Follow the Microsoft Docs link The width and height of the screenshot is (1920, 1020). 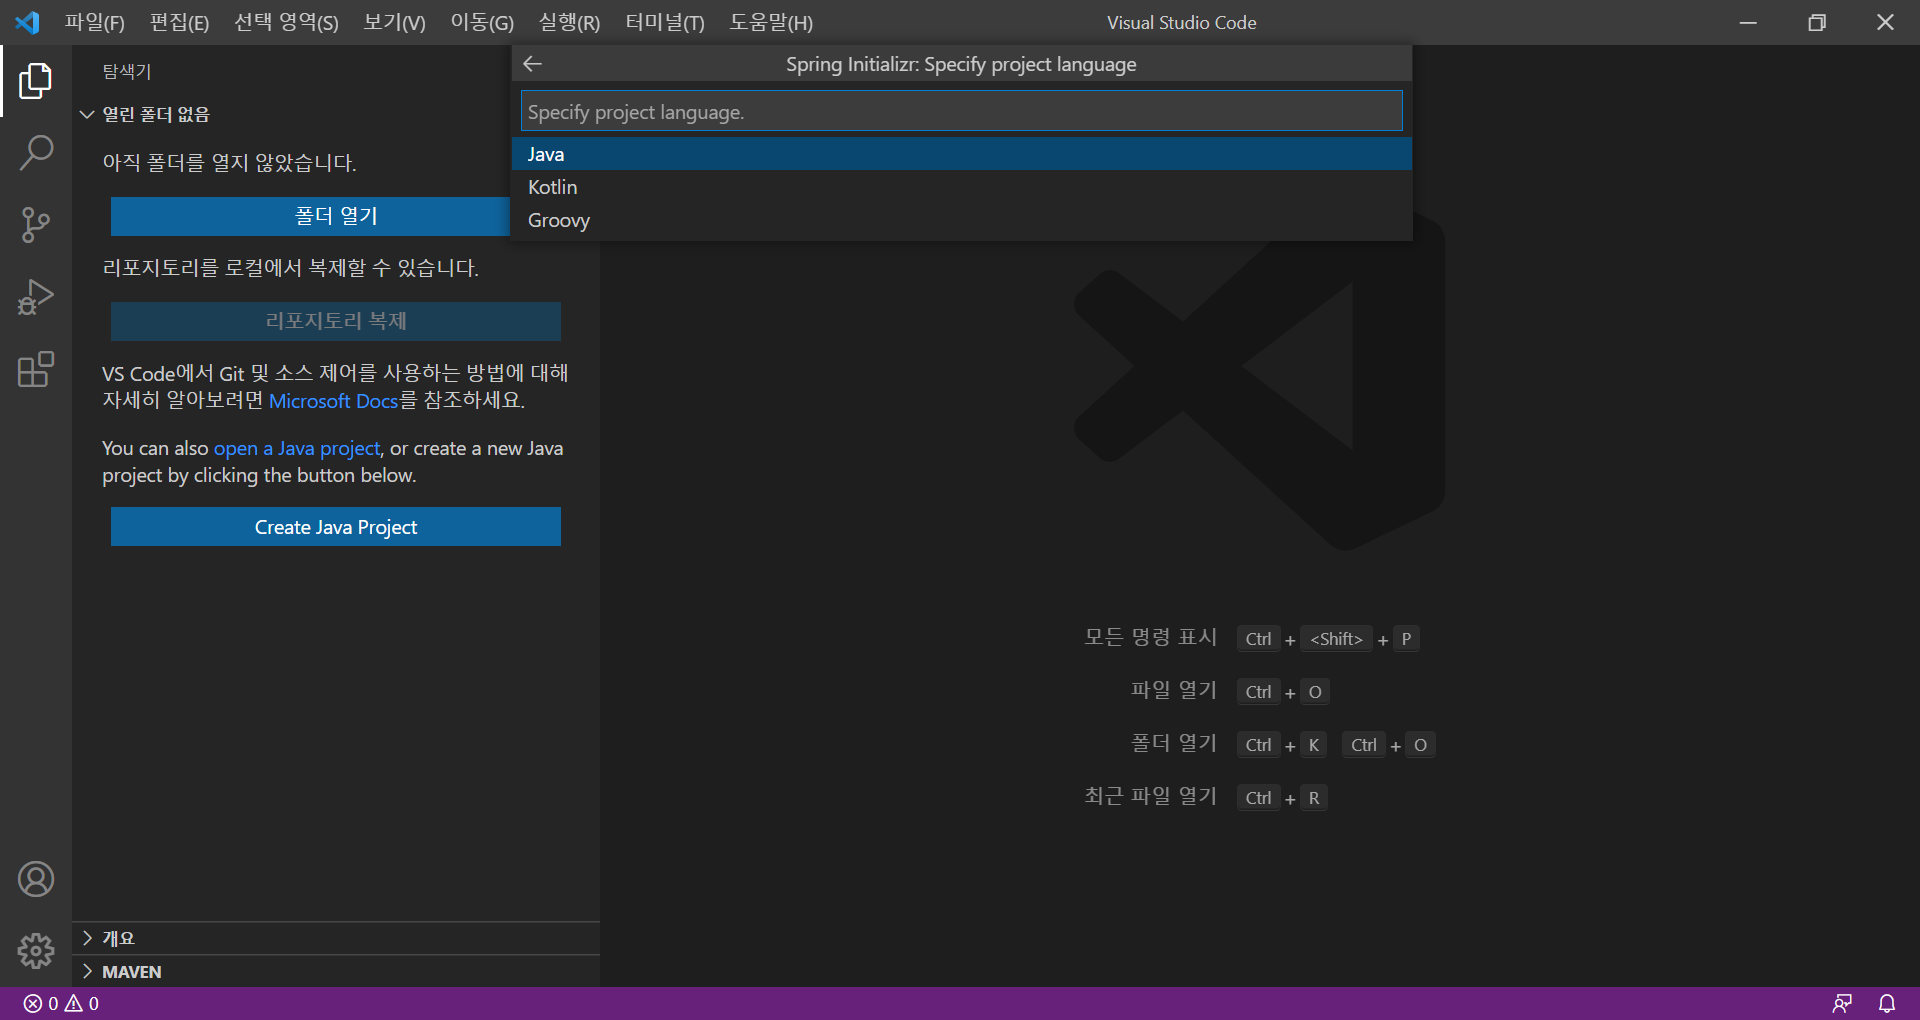[x=334, y=401]
